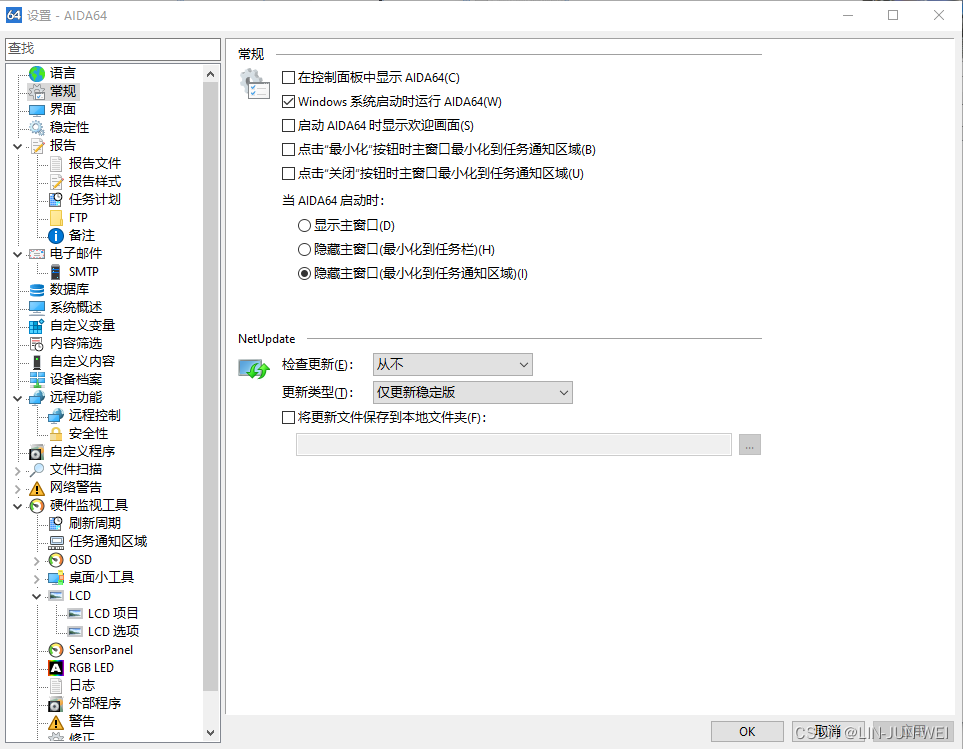The height and width of the screenshot is (749, 963).
Task: Collapse the 报告 tree node
Action: coord(18,146)
